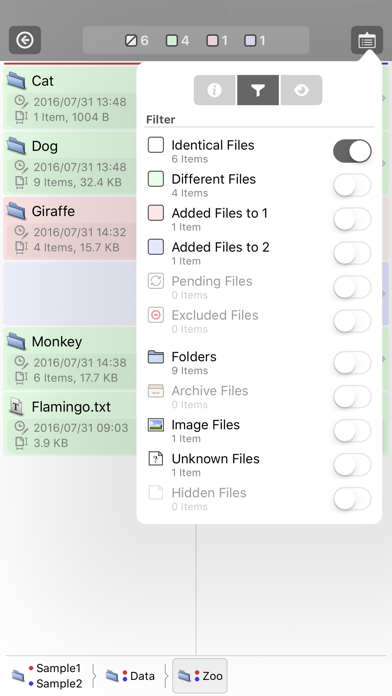
Task: Click the Folders filter folder icon
Action: pyautogui.click(x=156, y=356)
